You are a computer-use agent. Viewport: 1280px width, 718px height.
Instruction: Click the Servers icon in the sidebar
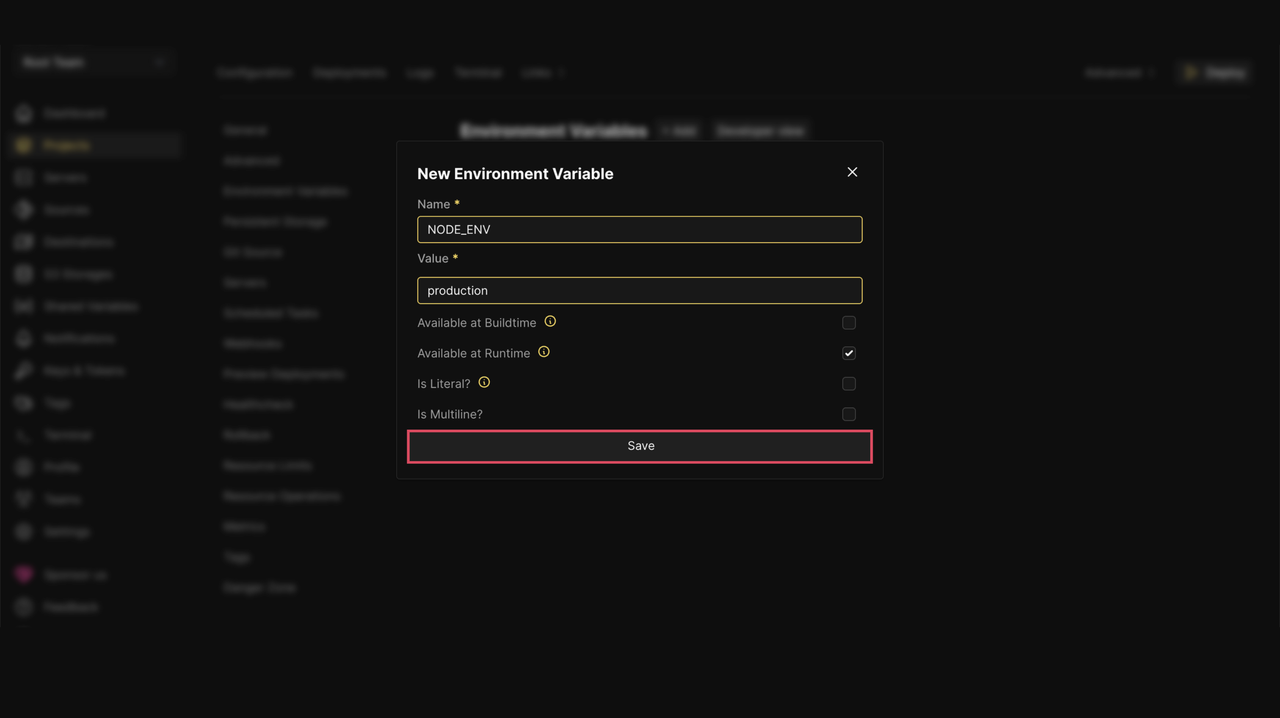click(24, 178)
